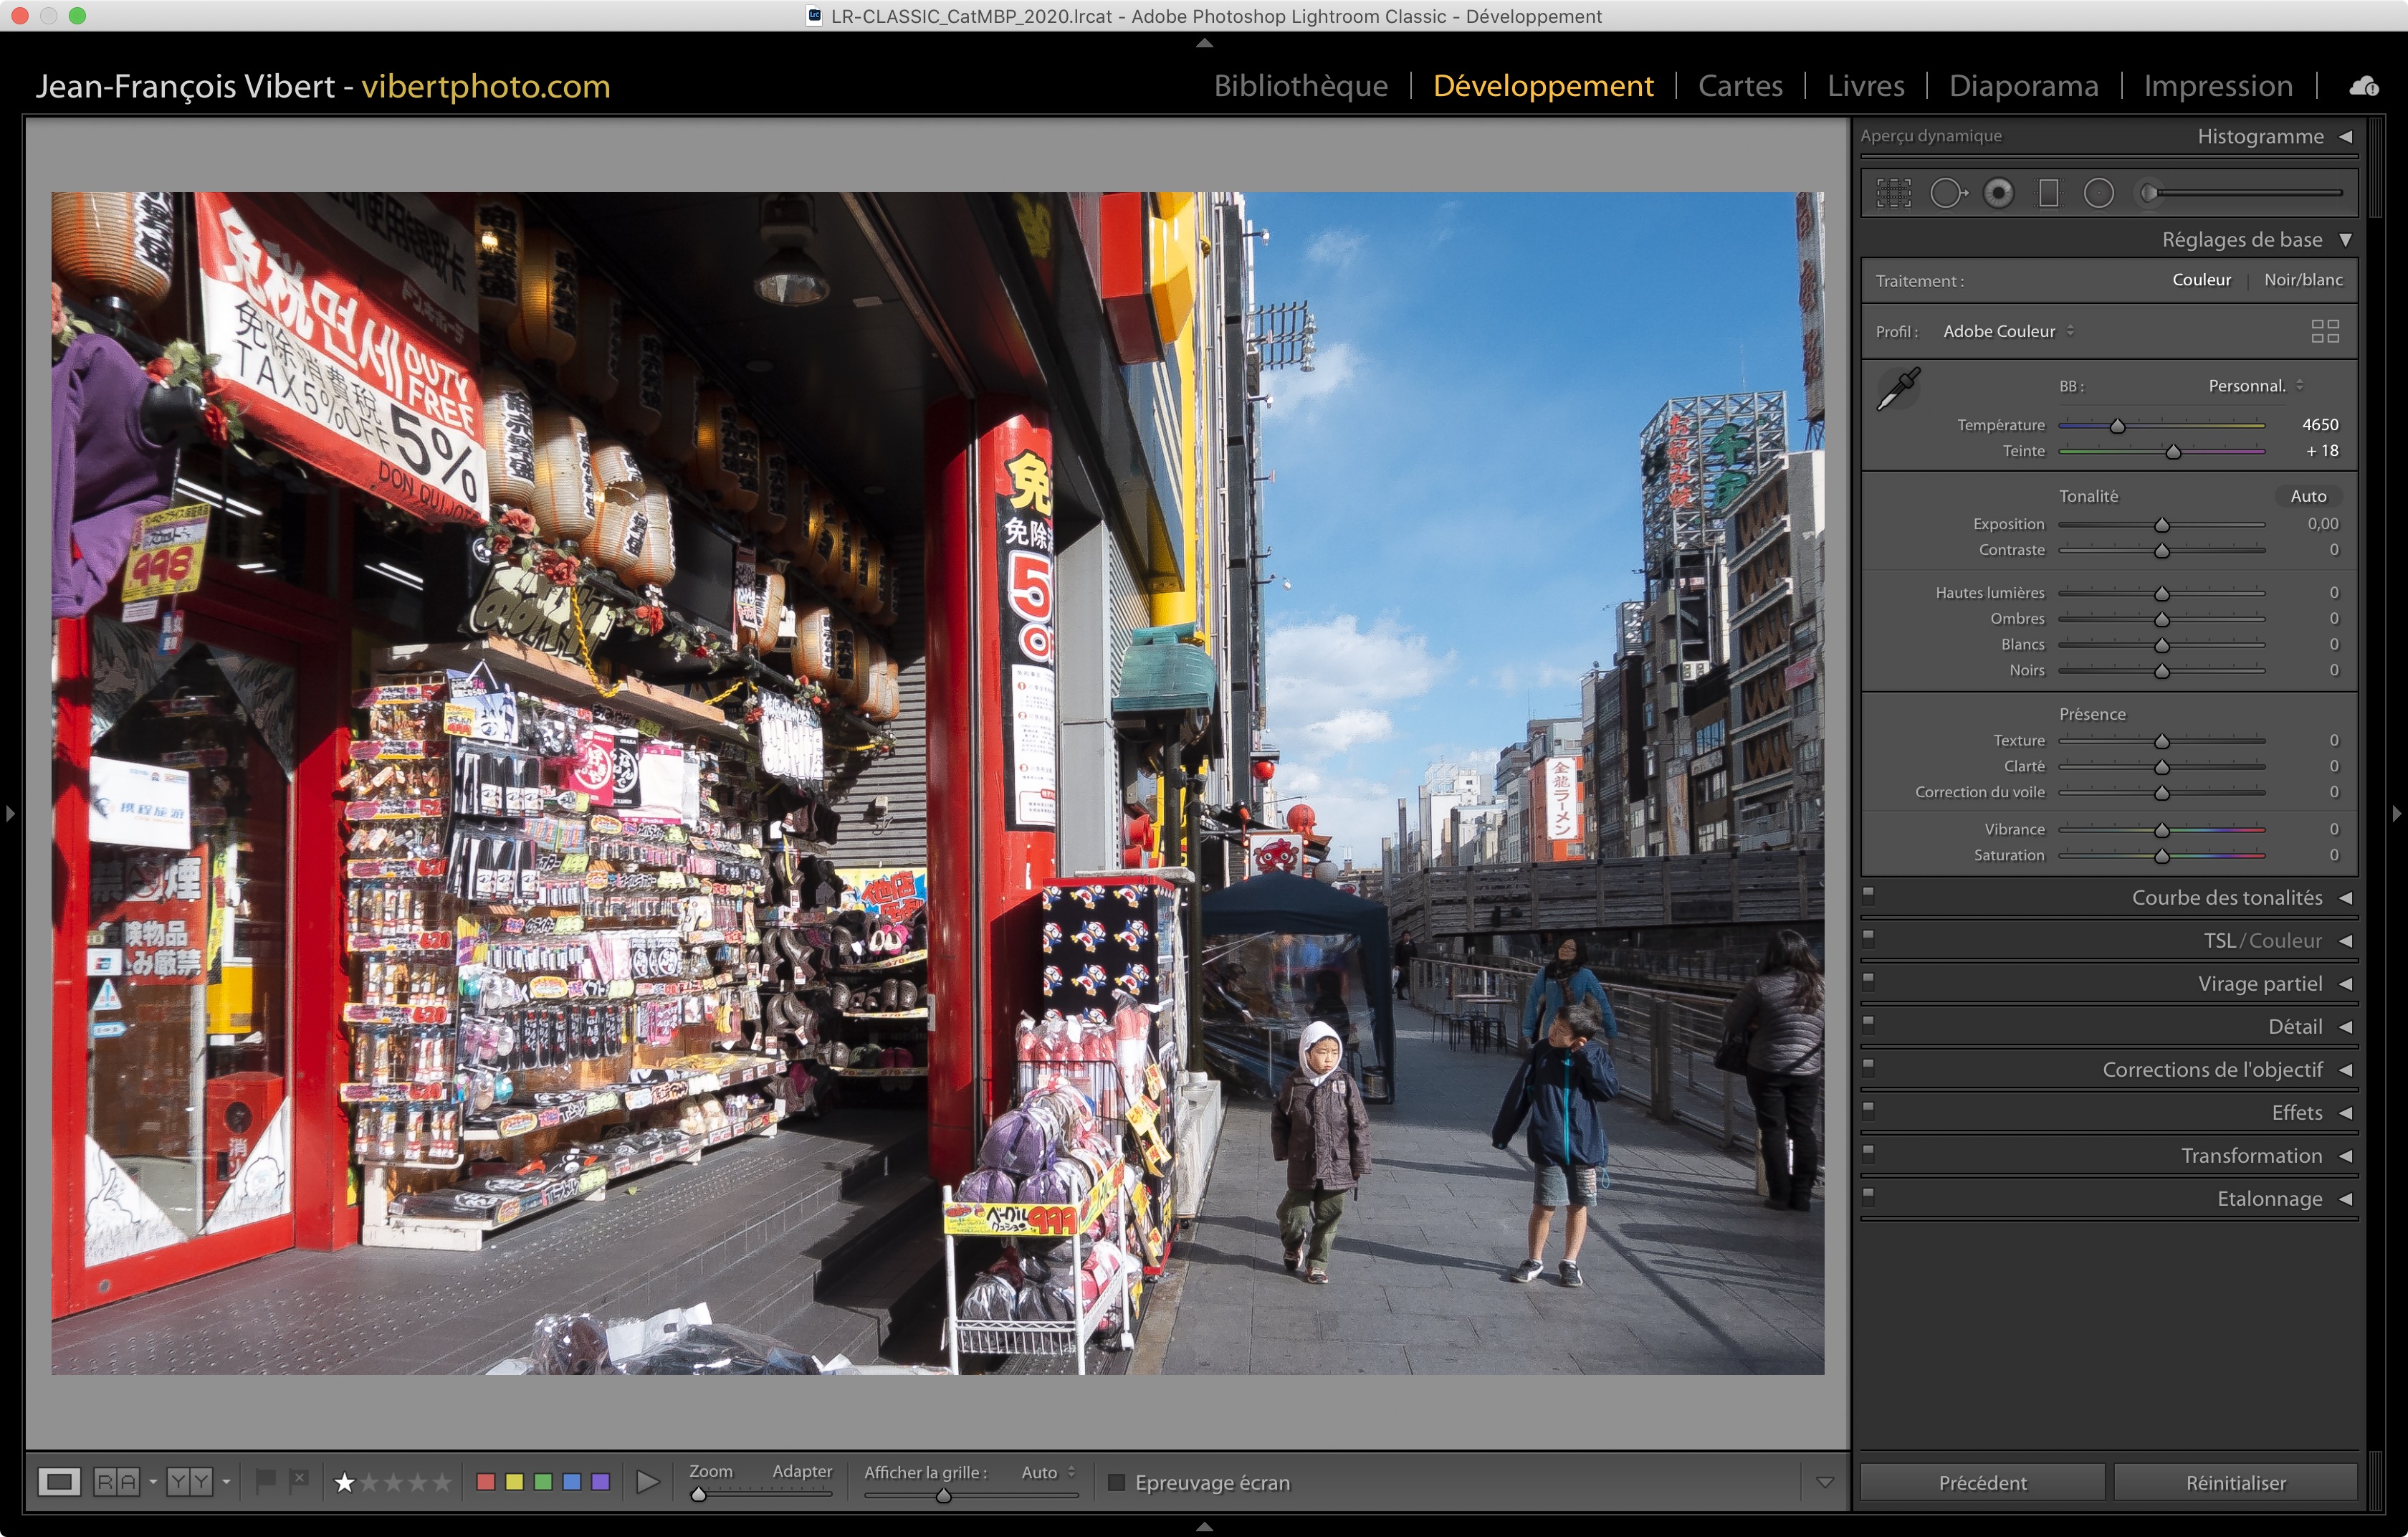Switch to Loupe view mode

point(59,1481)
